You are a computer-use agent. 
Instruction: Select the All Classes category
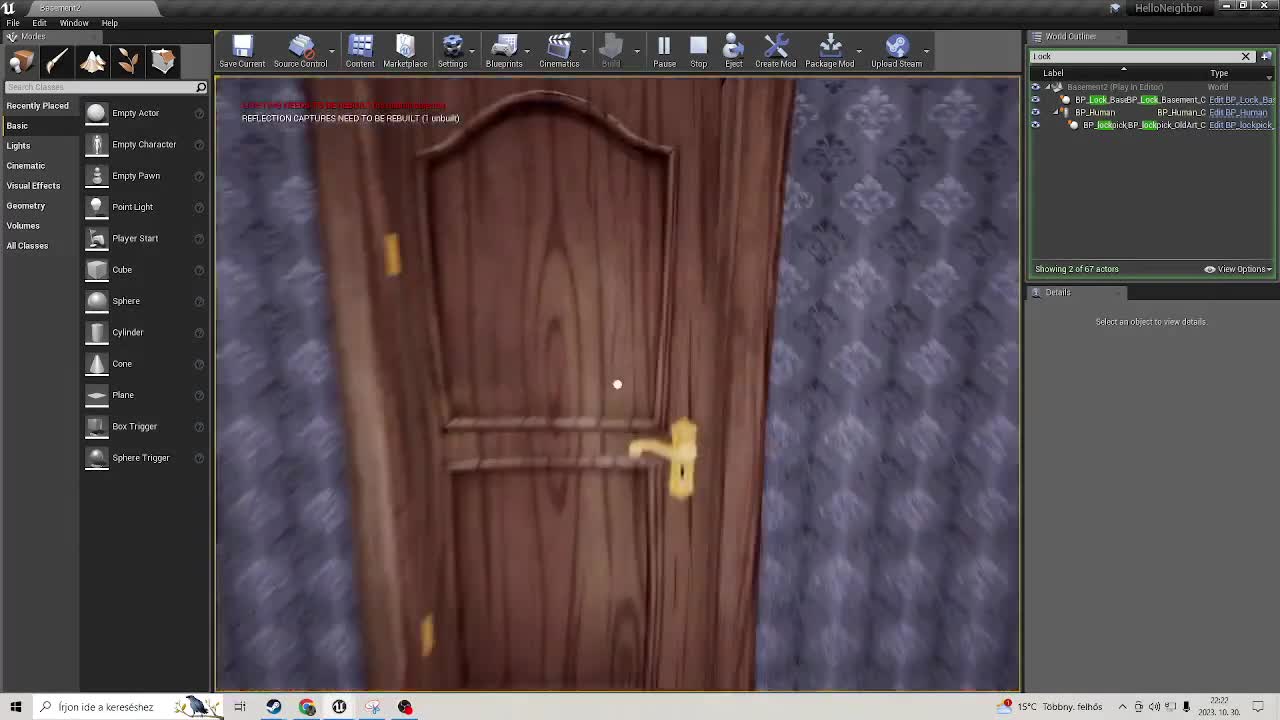tap(27, 246)
